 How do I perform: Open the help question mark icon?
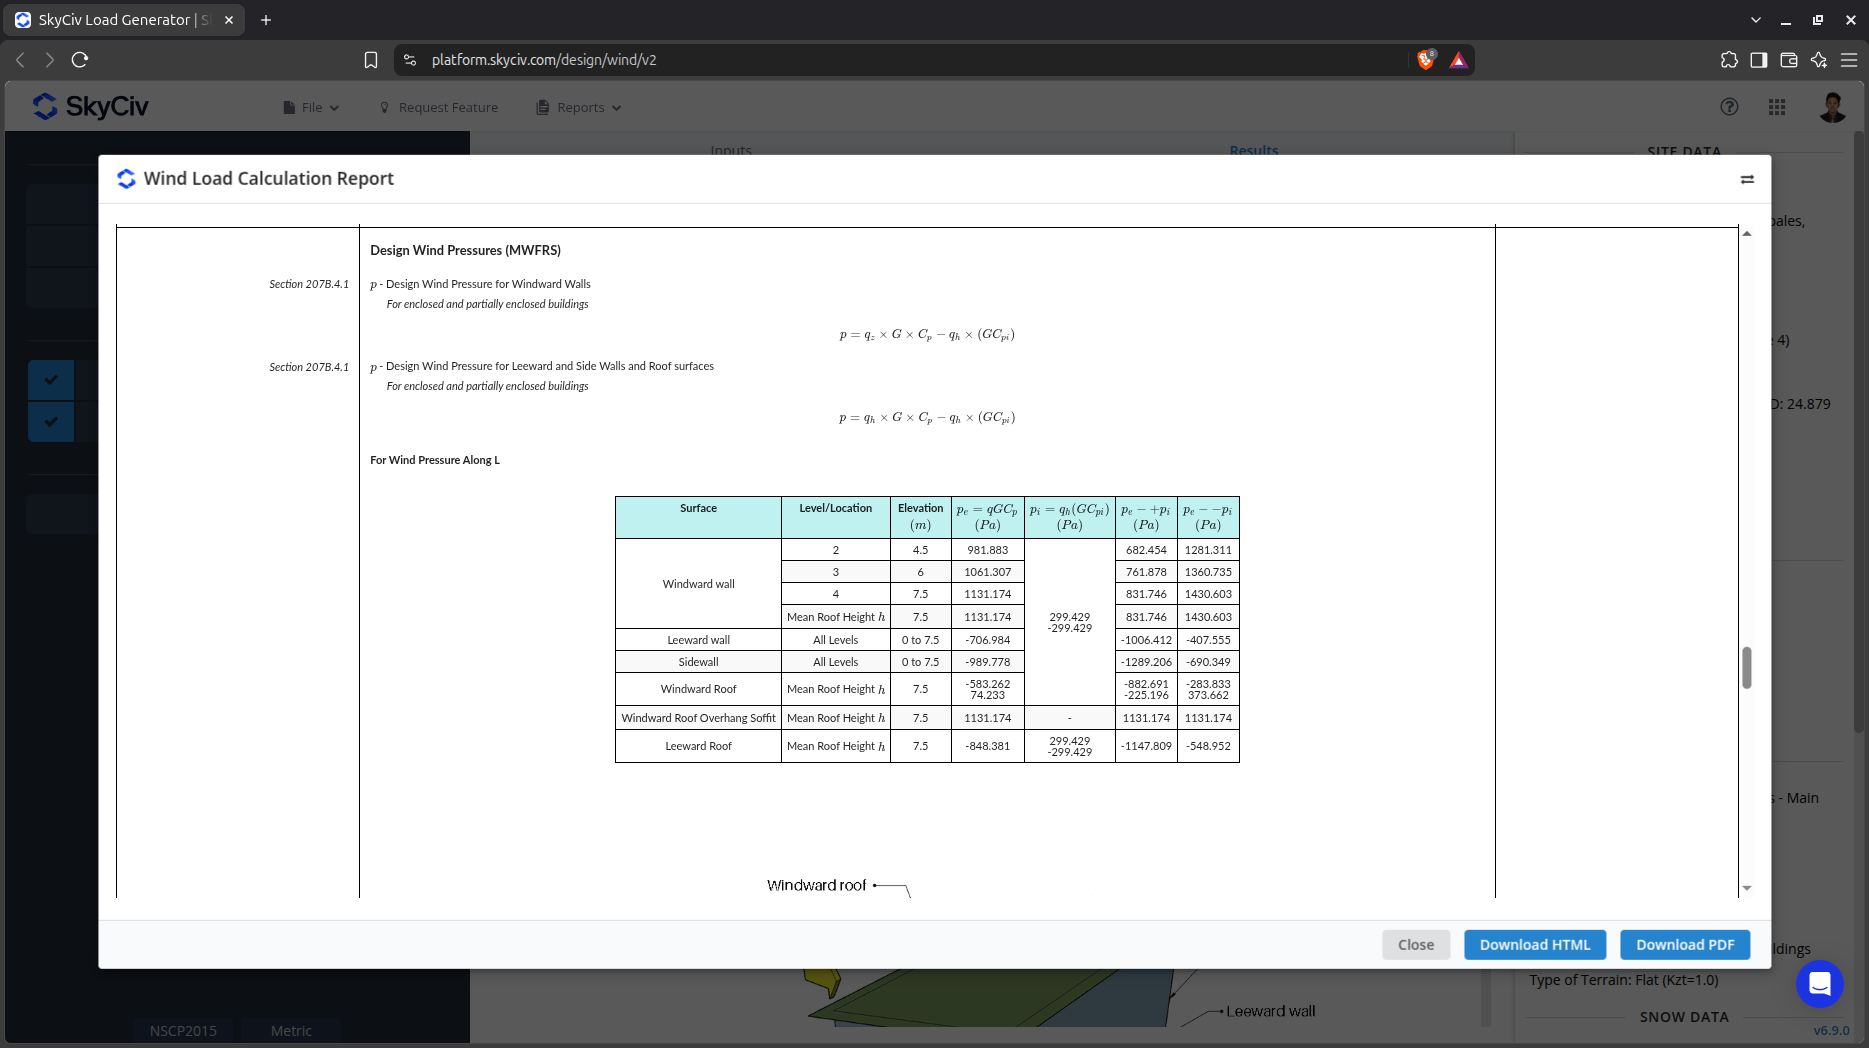1729,107
